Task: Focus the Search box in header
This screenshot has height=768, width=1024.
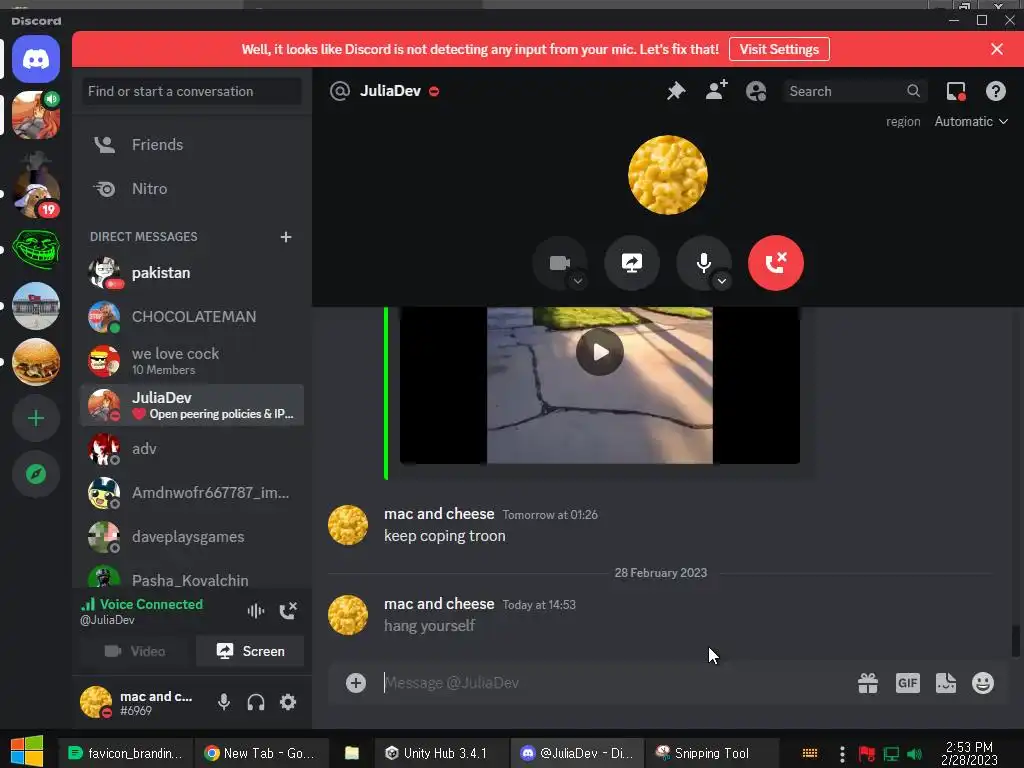Action: 854,91
